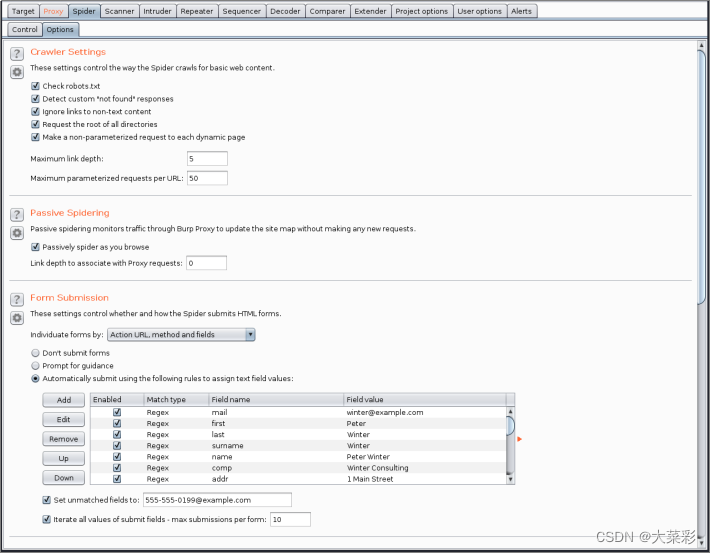Select the surname rule row in table
711x554 pixels.
click(x=300, y=446)
